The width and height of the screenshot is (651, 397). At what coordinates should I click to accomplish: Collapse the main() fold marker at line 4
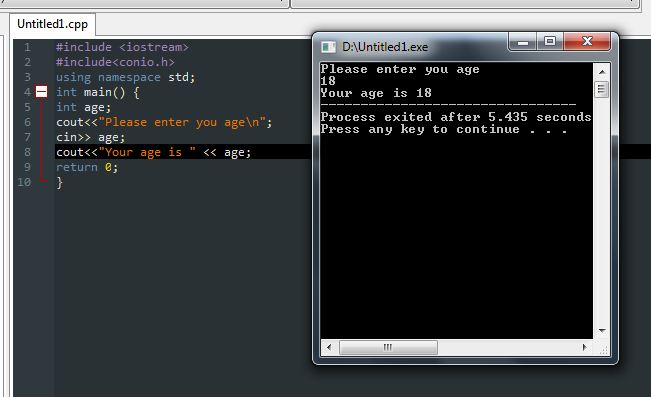point(42,92)
